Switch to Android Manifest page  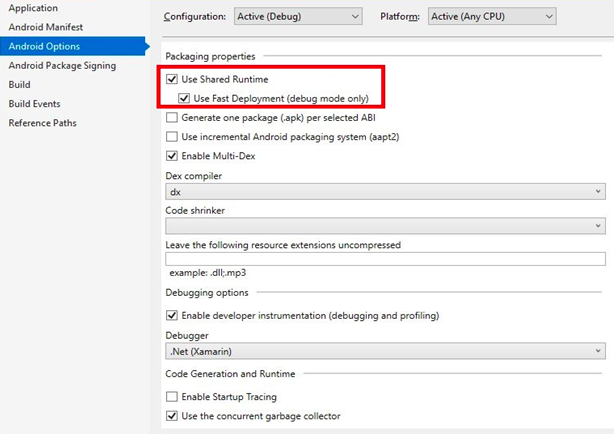pyautogui.click(x=46, y=27)
